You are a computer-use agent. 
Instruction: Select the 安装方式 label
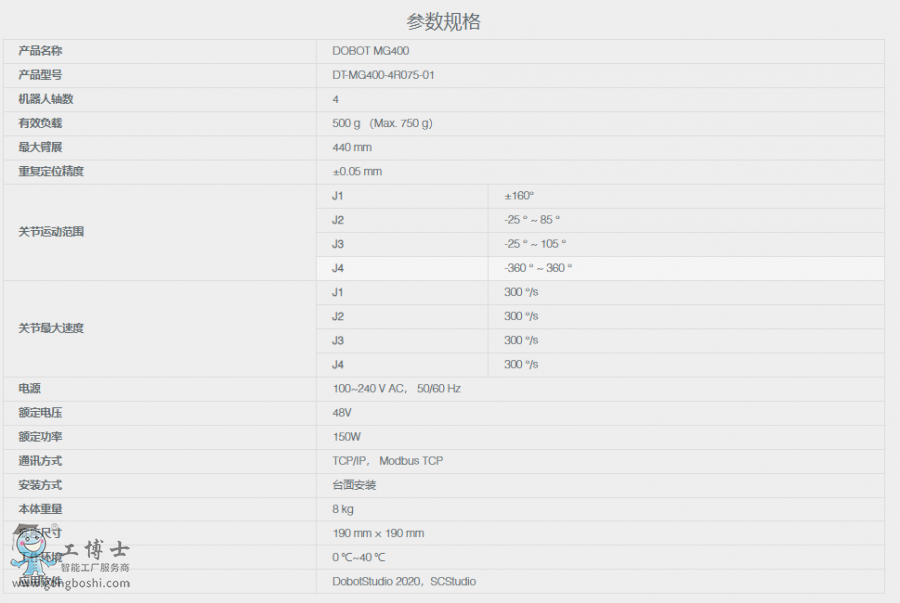pos(40,485)
